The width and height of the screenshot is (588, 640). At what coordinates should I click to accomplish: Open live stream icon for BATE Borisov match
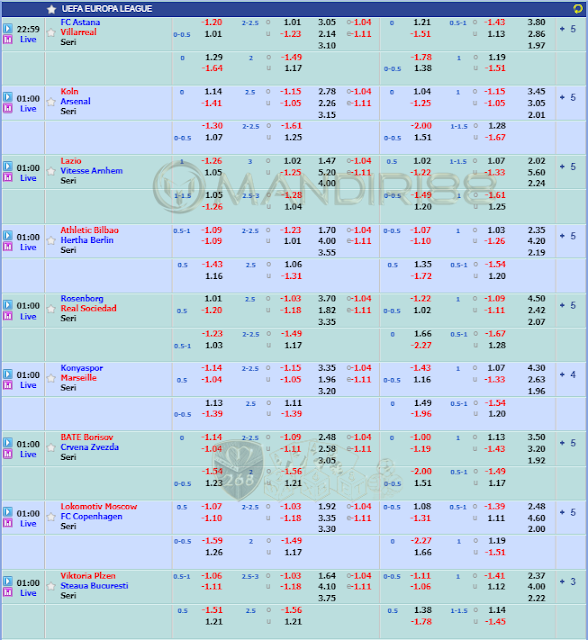[x=8, y=443]
